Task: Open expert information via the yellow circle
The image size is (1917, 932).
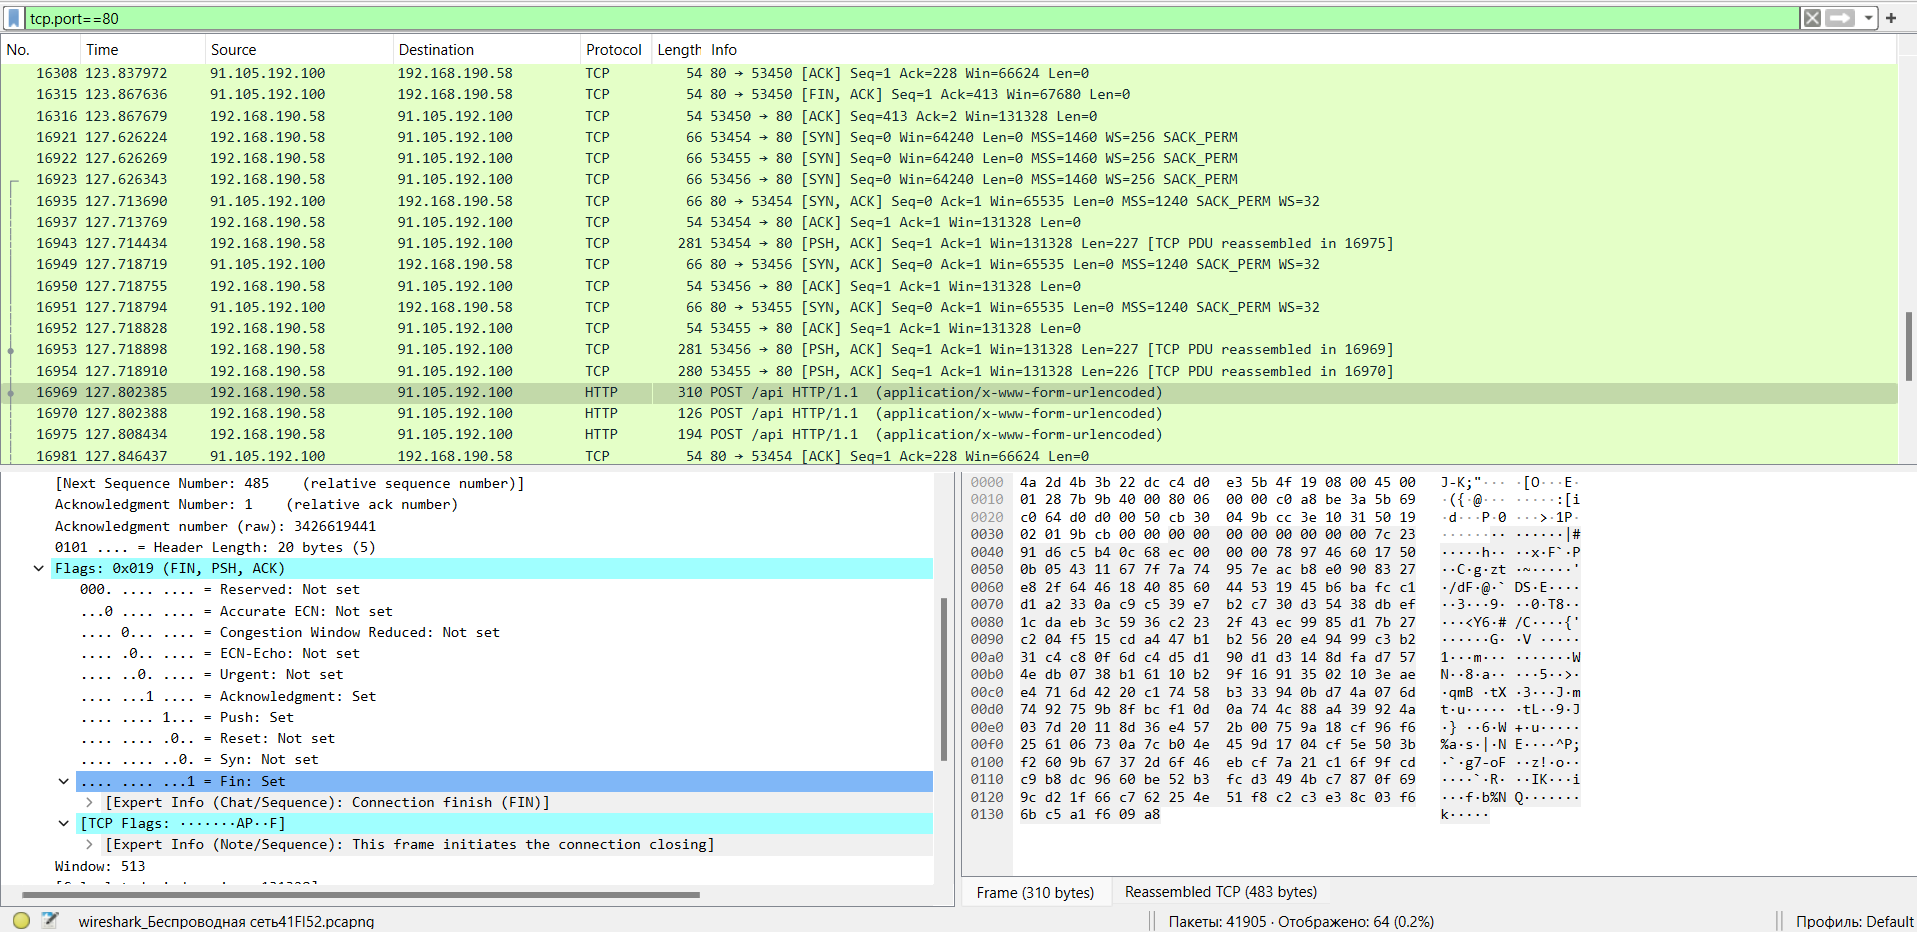Action: 21,921
